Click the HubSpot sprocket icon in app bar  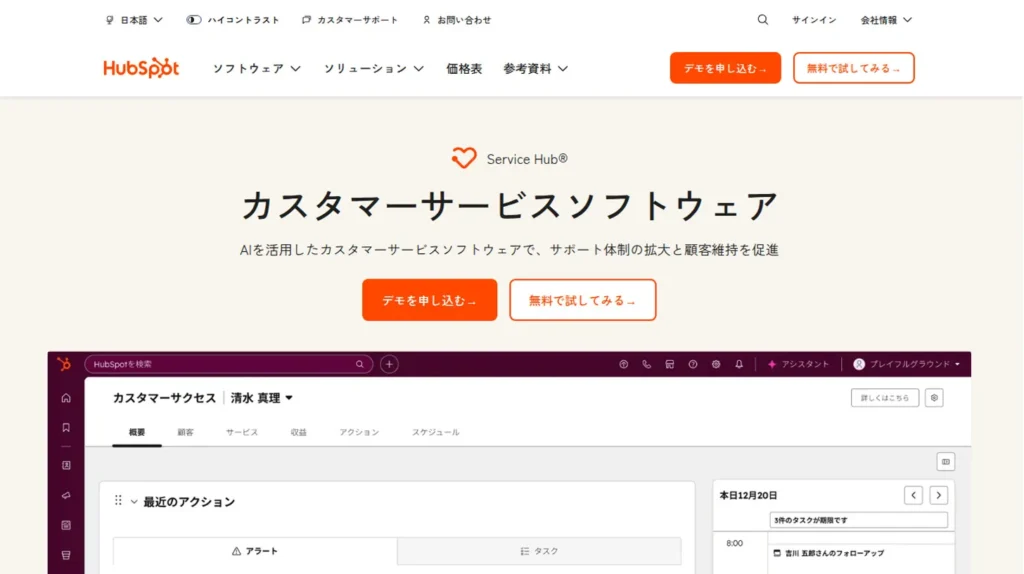(x=64, y=364)
